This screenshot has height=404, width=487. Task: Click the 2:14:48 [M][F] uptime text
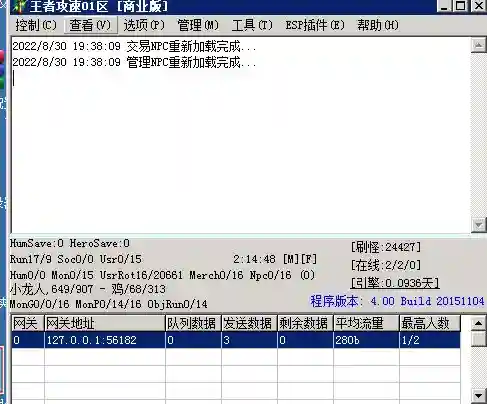pyautogui.click(x=275, y=259)
